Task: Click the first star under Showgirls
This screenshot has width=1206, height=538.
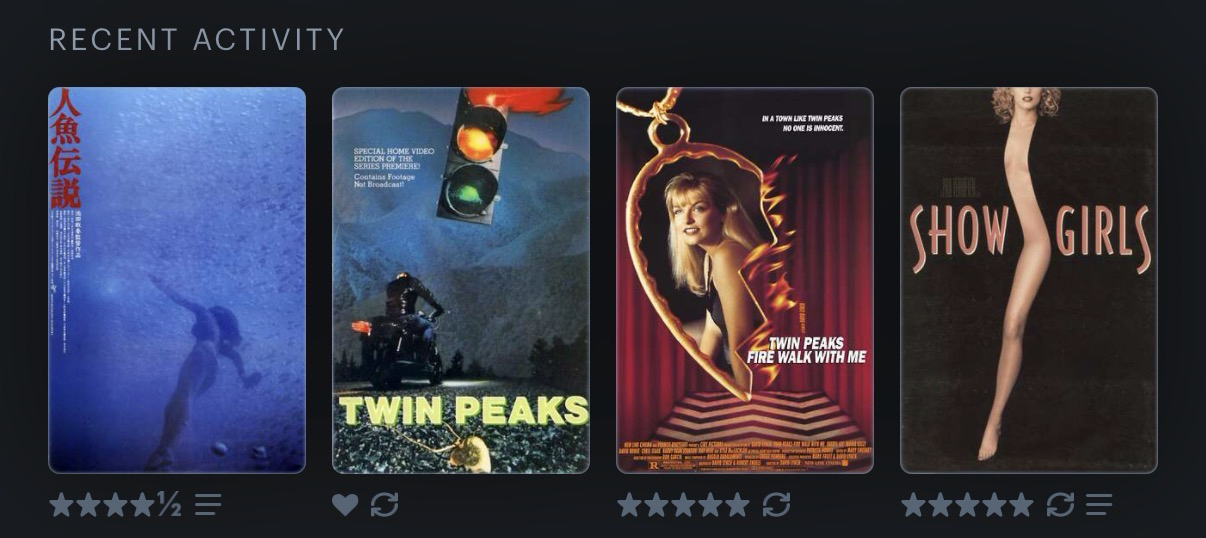Action: click(914, 505)
